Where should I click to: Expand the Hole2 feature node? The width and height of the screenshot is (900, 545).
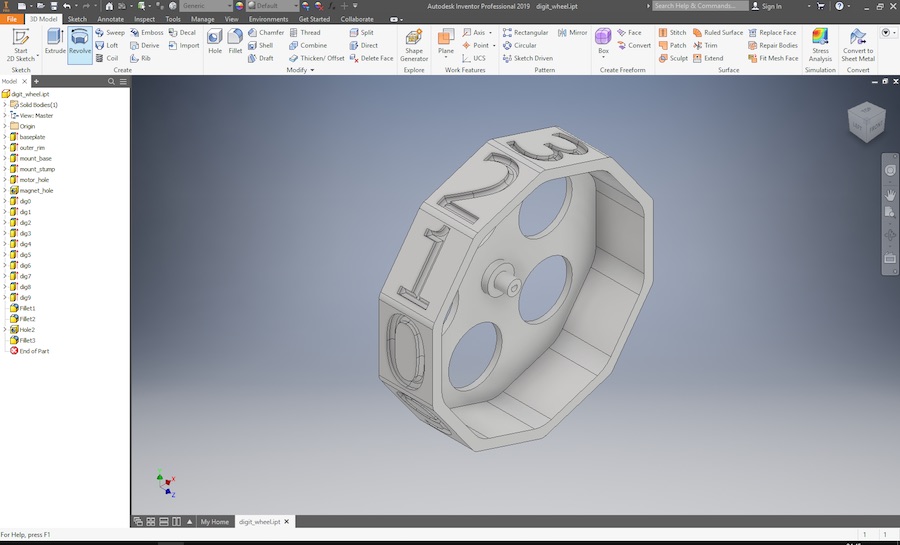[5, 330]
